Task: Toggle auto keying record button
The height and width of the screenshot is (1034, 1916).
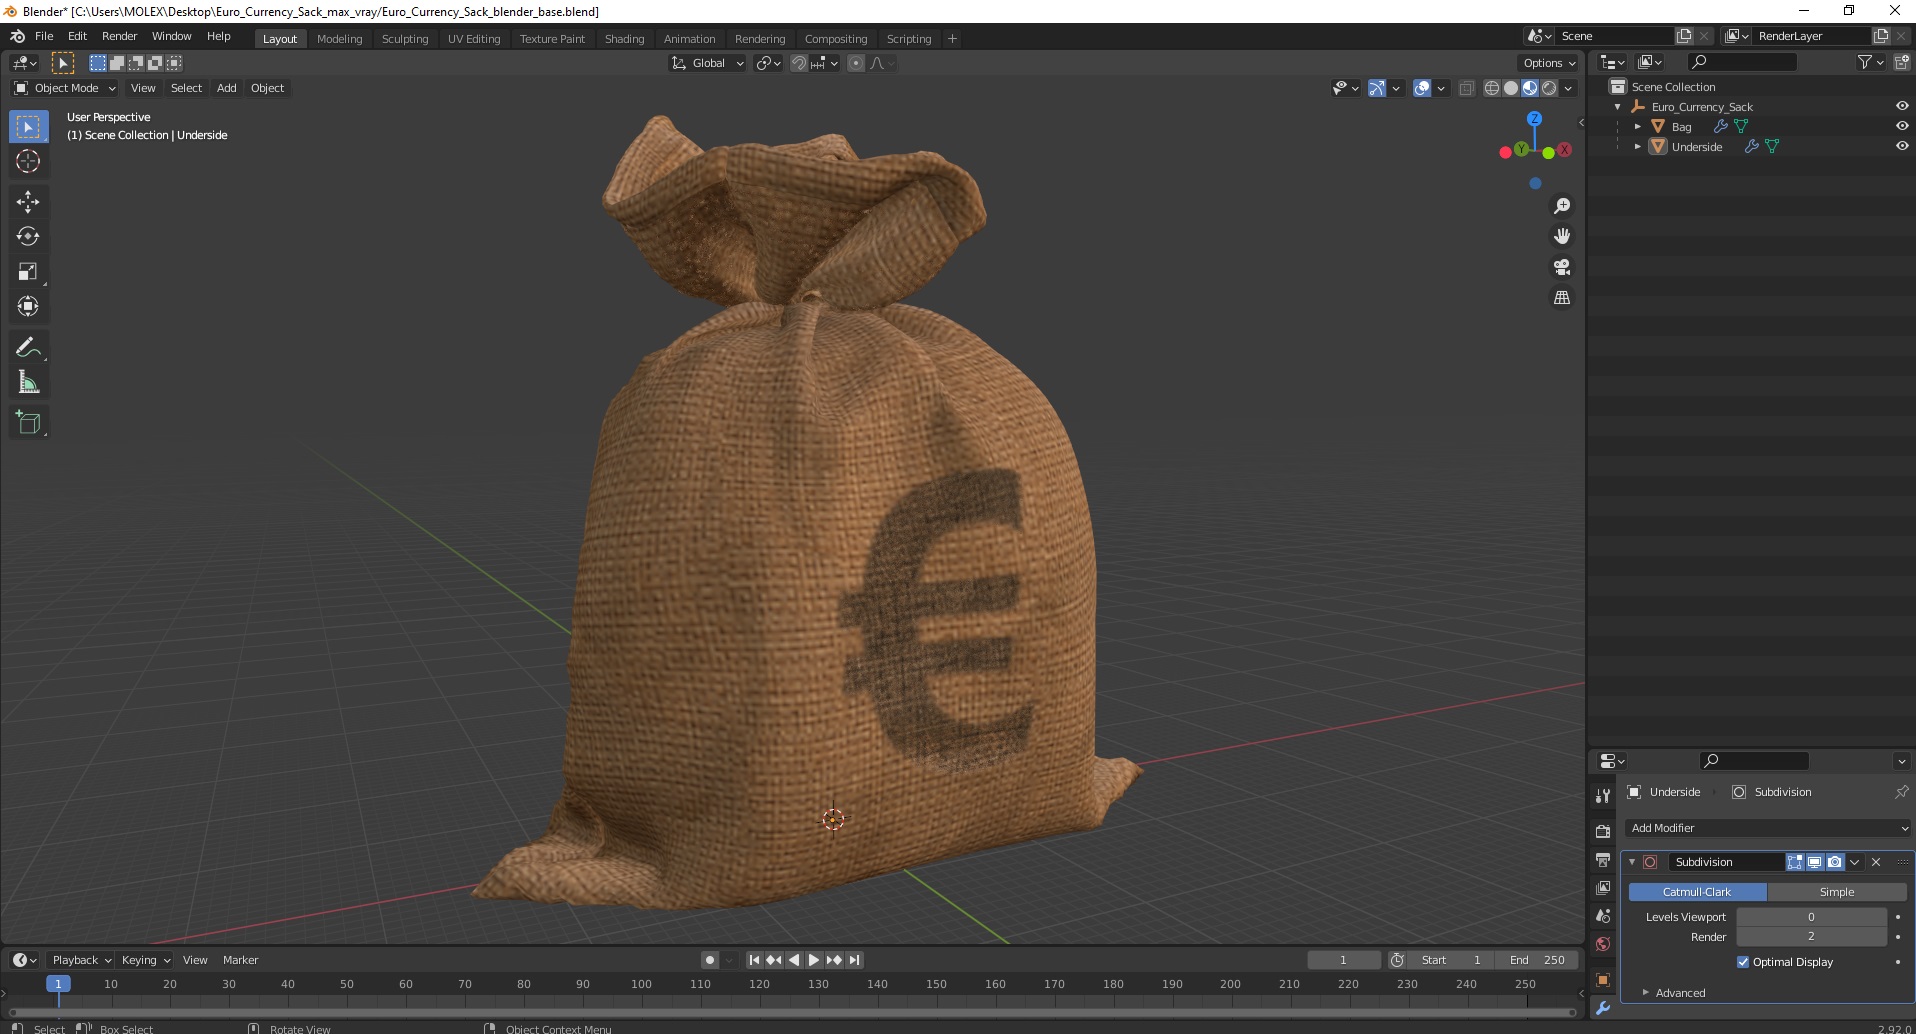Action: 710,960
